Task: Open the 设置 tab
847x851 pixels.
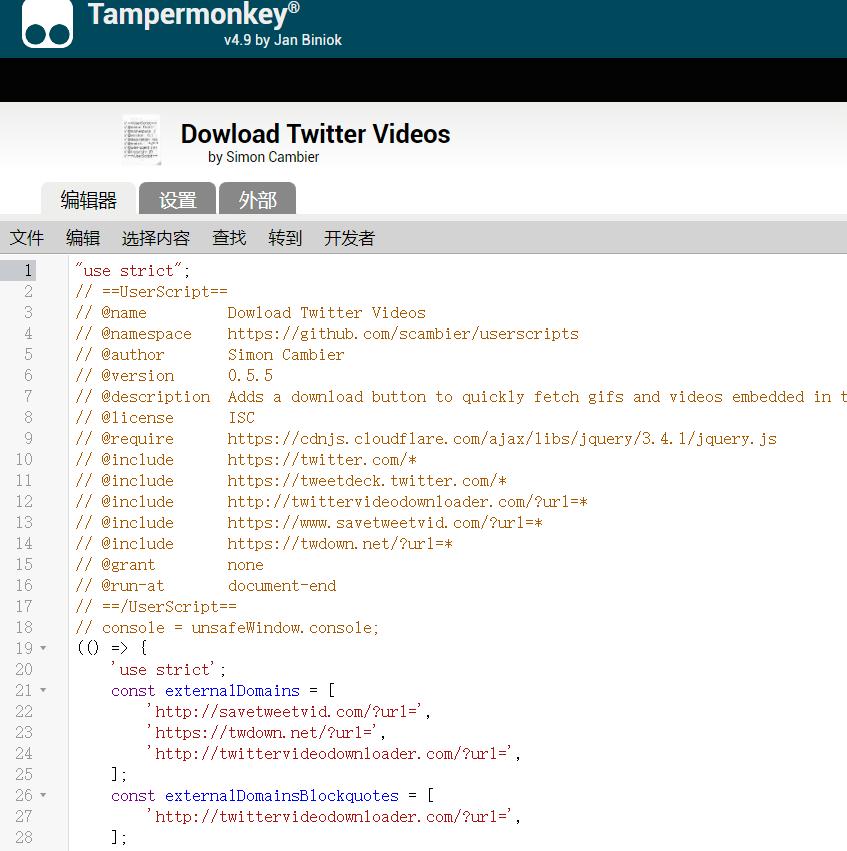Action: click(177, 200)
